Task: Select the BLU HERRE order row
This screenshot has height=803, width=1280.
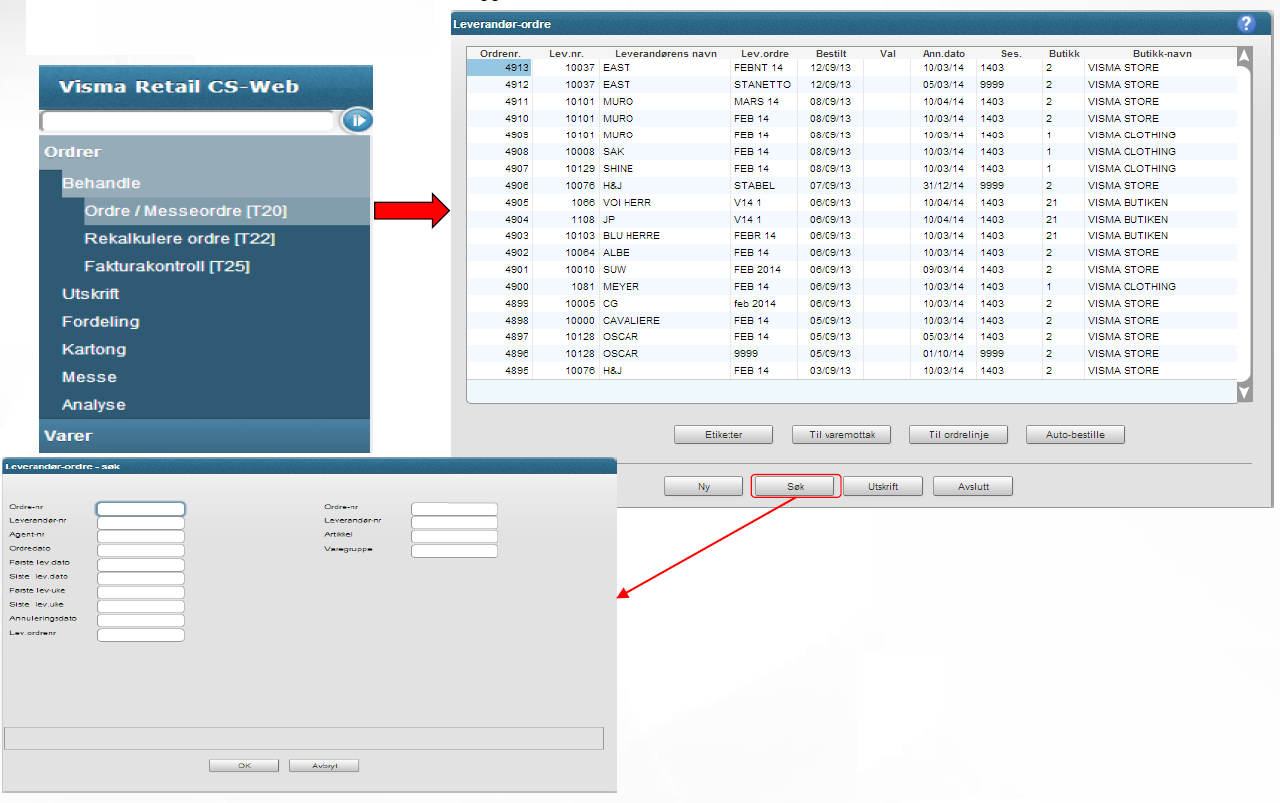Action: (852, 236)
